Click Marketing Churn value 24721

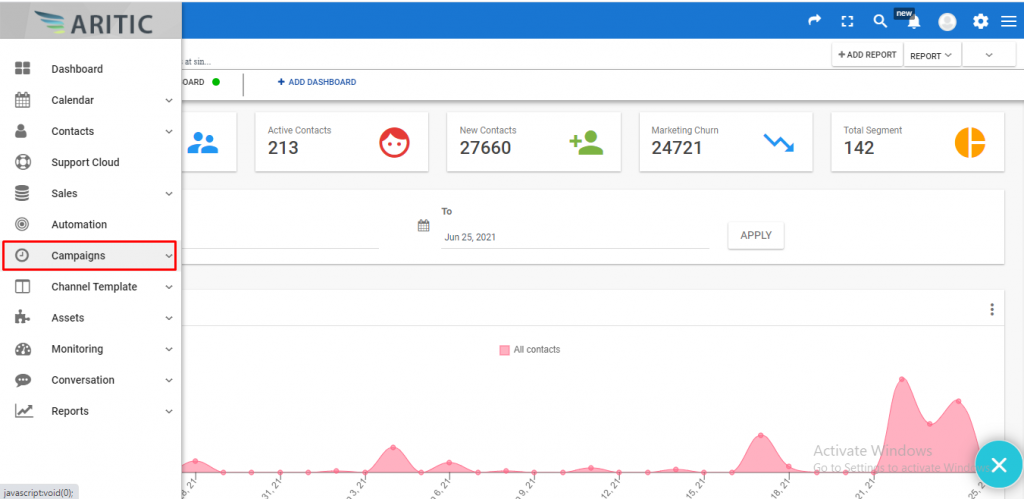[x=677, y=148]
